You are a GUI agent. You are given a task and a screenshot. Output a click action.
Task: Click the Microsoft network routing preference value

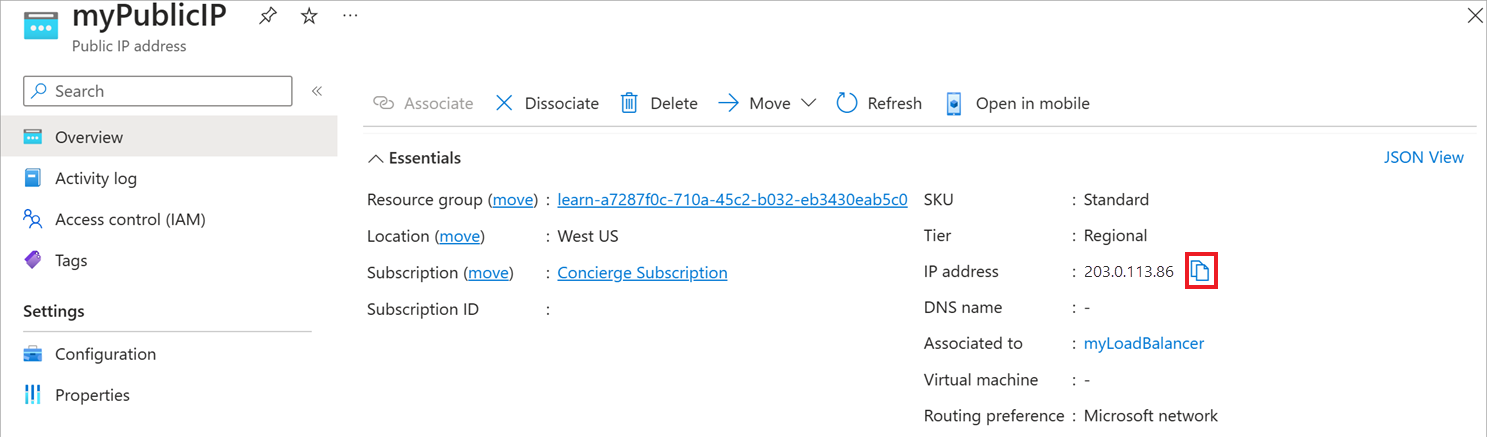tap(1151, 416)
